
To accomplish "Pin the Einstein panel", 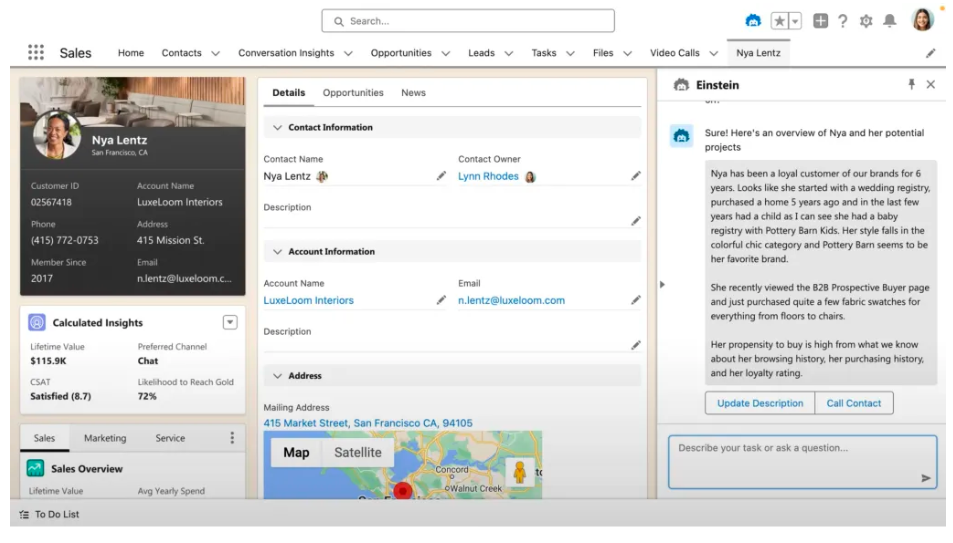I will (x=911, y=85).
